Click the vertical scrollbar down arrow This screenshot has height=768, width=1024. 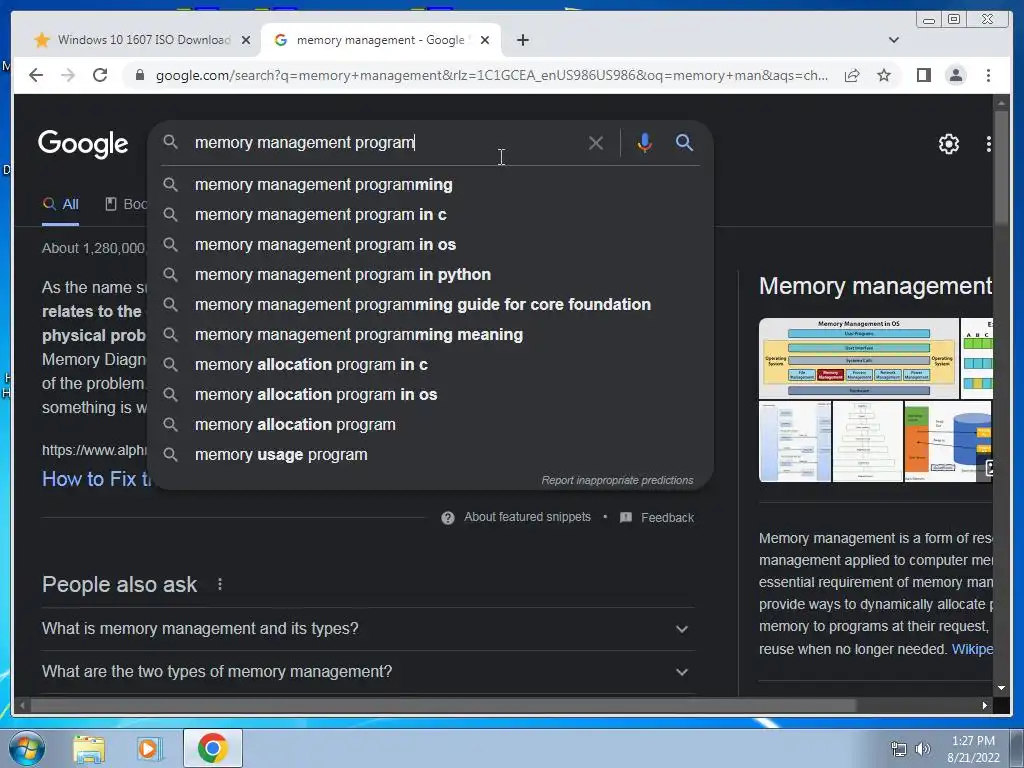[1001, 688]
